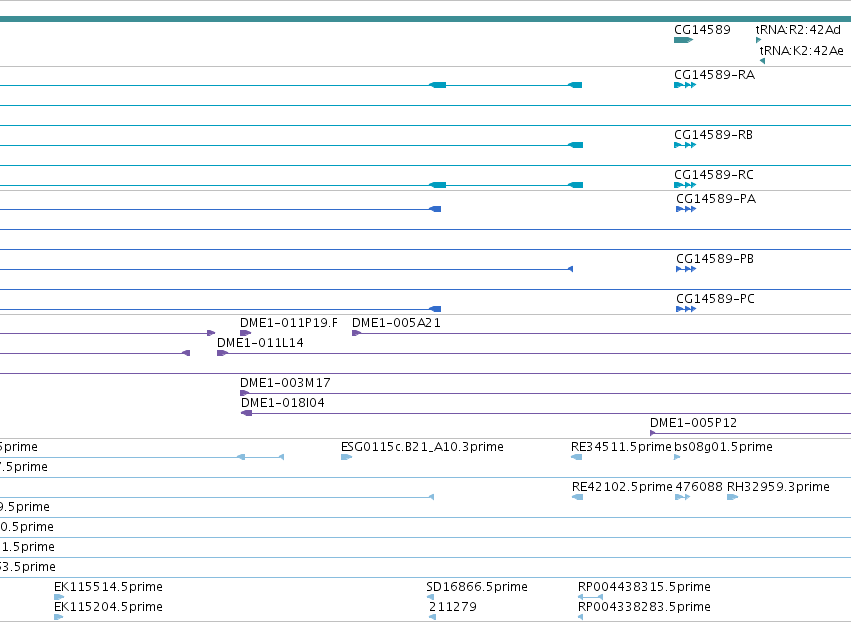This screenshot has width=851, height=622.
Task: Click the RP004438315.5prime EST label
Action: point(644,587)
